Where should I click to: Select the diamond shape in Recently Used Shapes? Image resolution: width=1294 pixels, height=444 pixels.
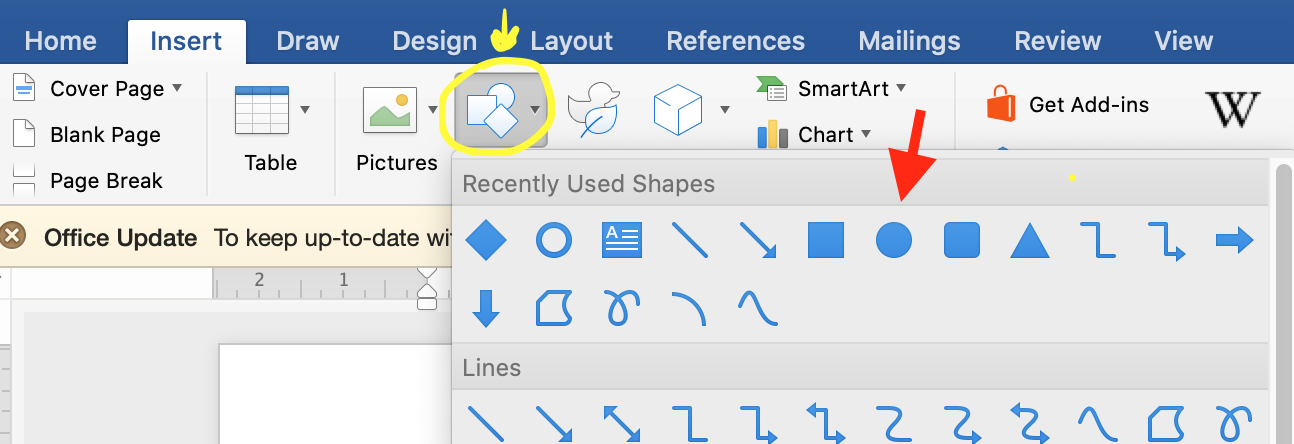click(486, 240)
